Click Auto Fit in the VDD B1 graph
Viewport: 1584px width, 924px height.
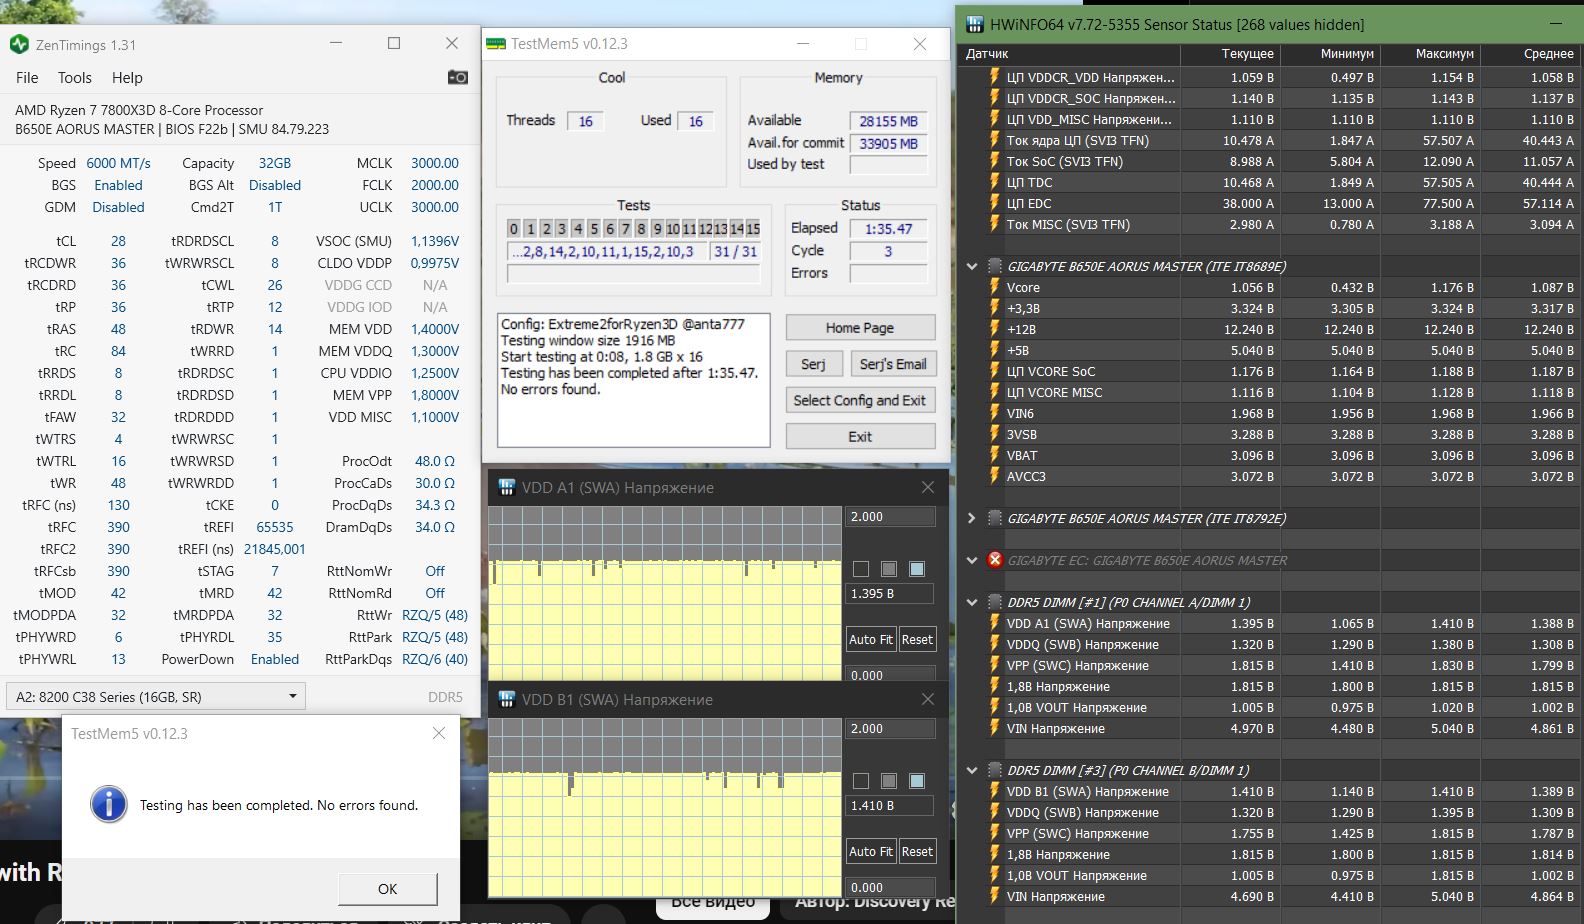(870, 851)
